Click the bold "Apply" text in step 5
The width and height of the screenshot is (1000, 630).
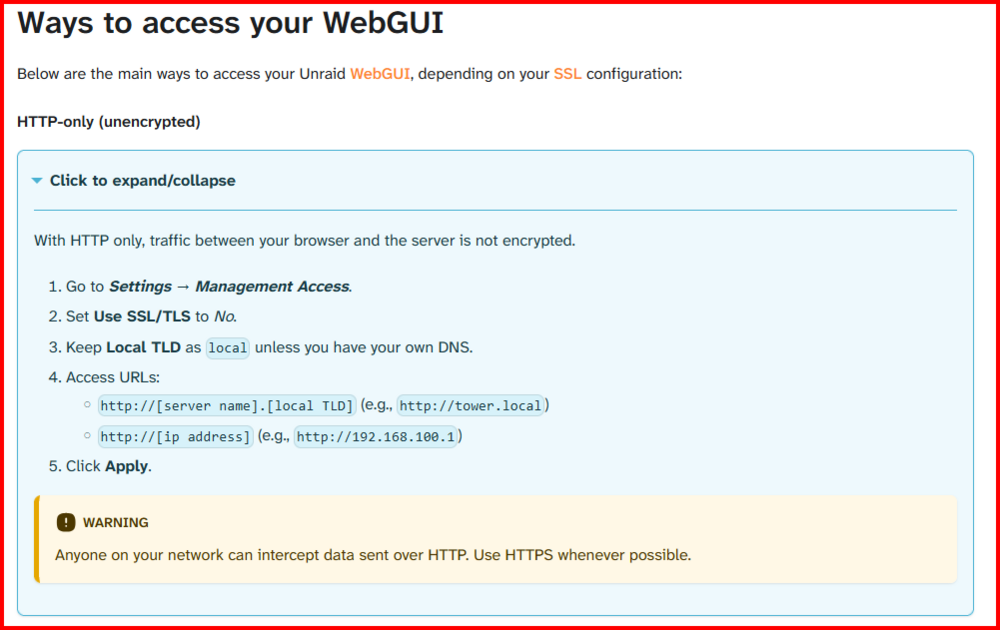pos(127,466)
